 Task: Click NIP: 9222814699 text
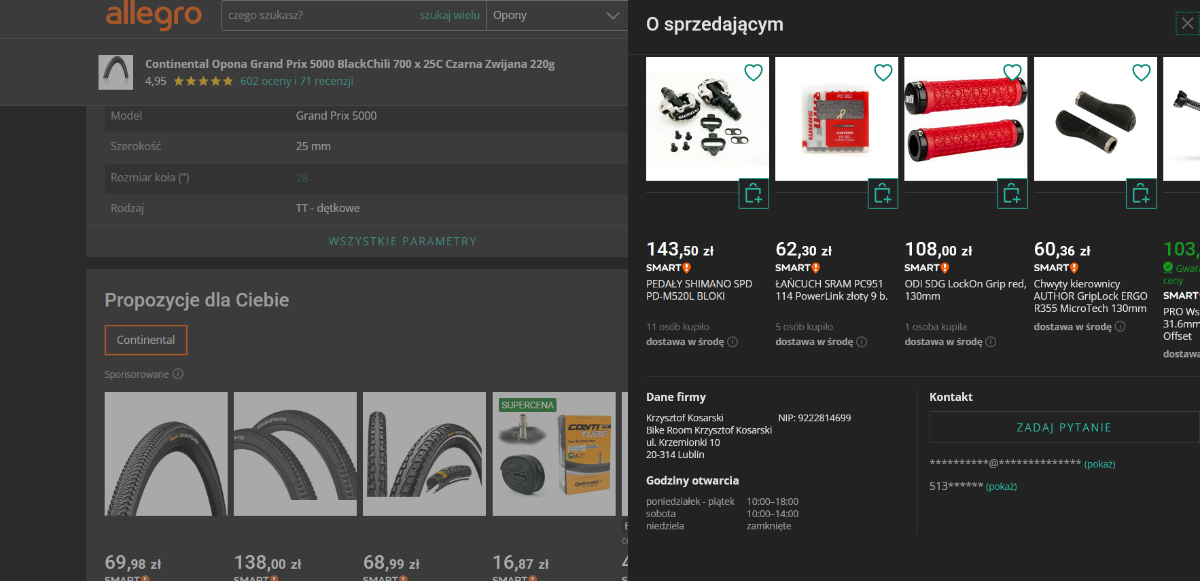[814, 418]
